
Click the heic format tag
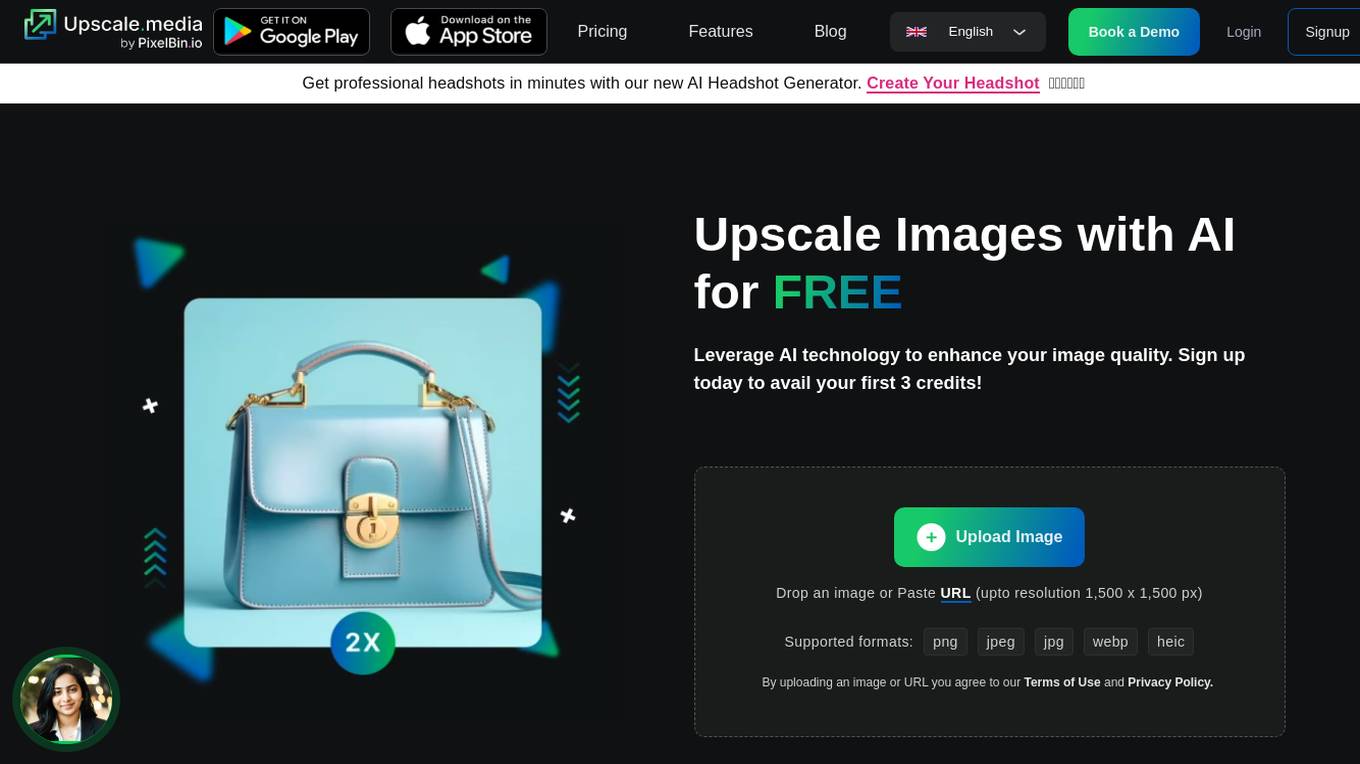(1171, 642)
